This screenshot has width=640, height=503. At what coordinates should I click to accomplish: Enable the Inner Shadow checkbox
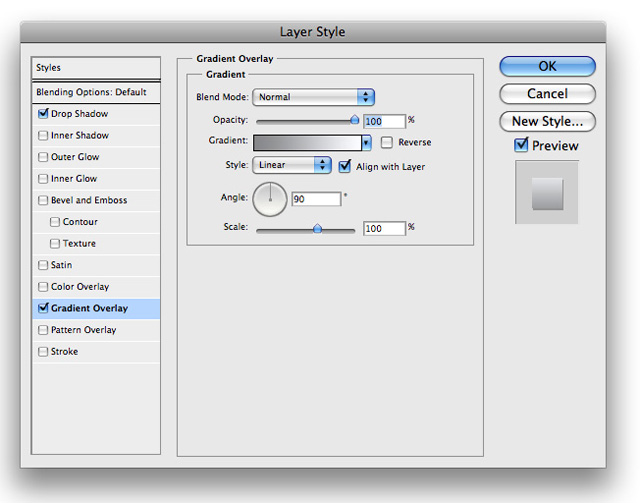[x=43, y=135]
